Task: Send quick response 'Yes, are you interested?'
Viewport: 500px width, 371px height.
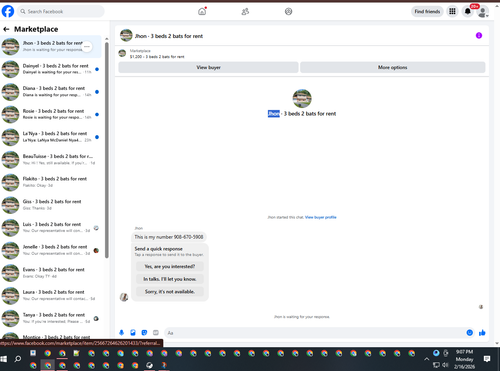Action: pos(170,266)
